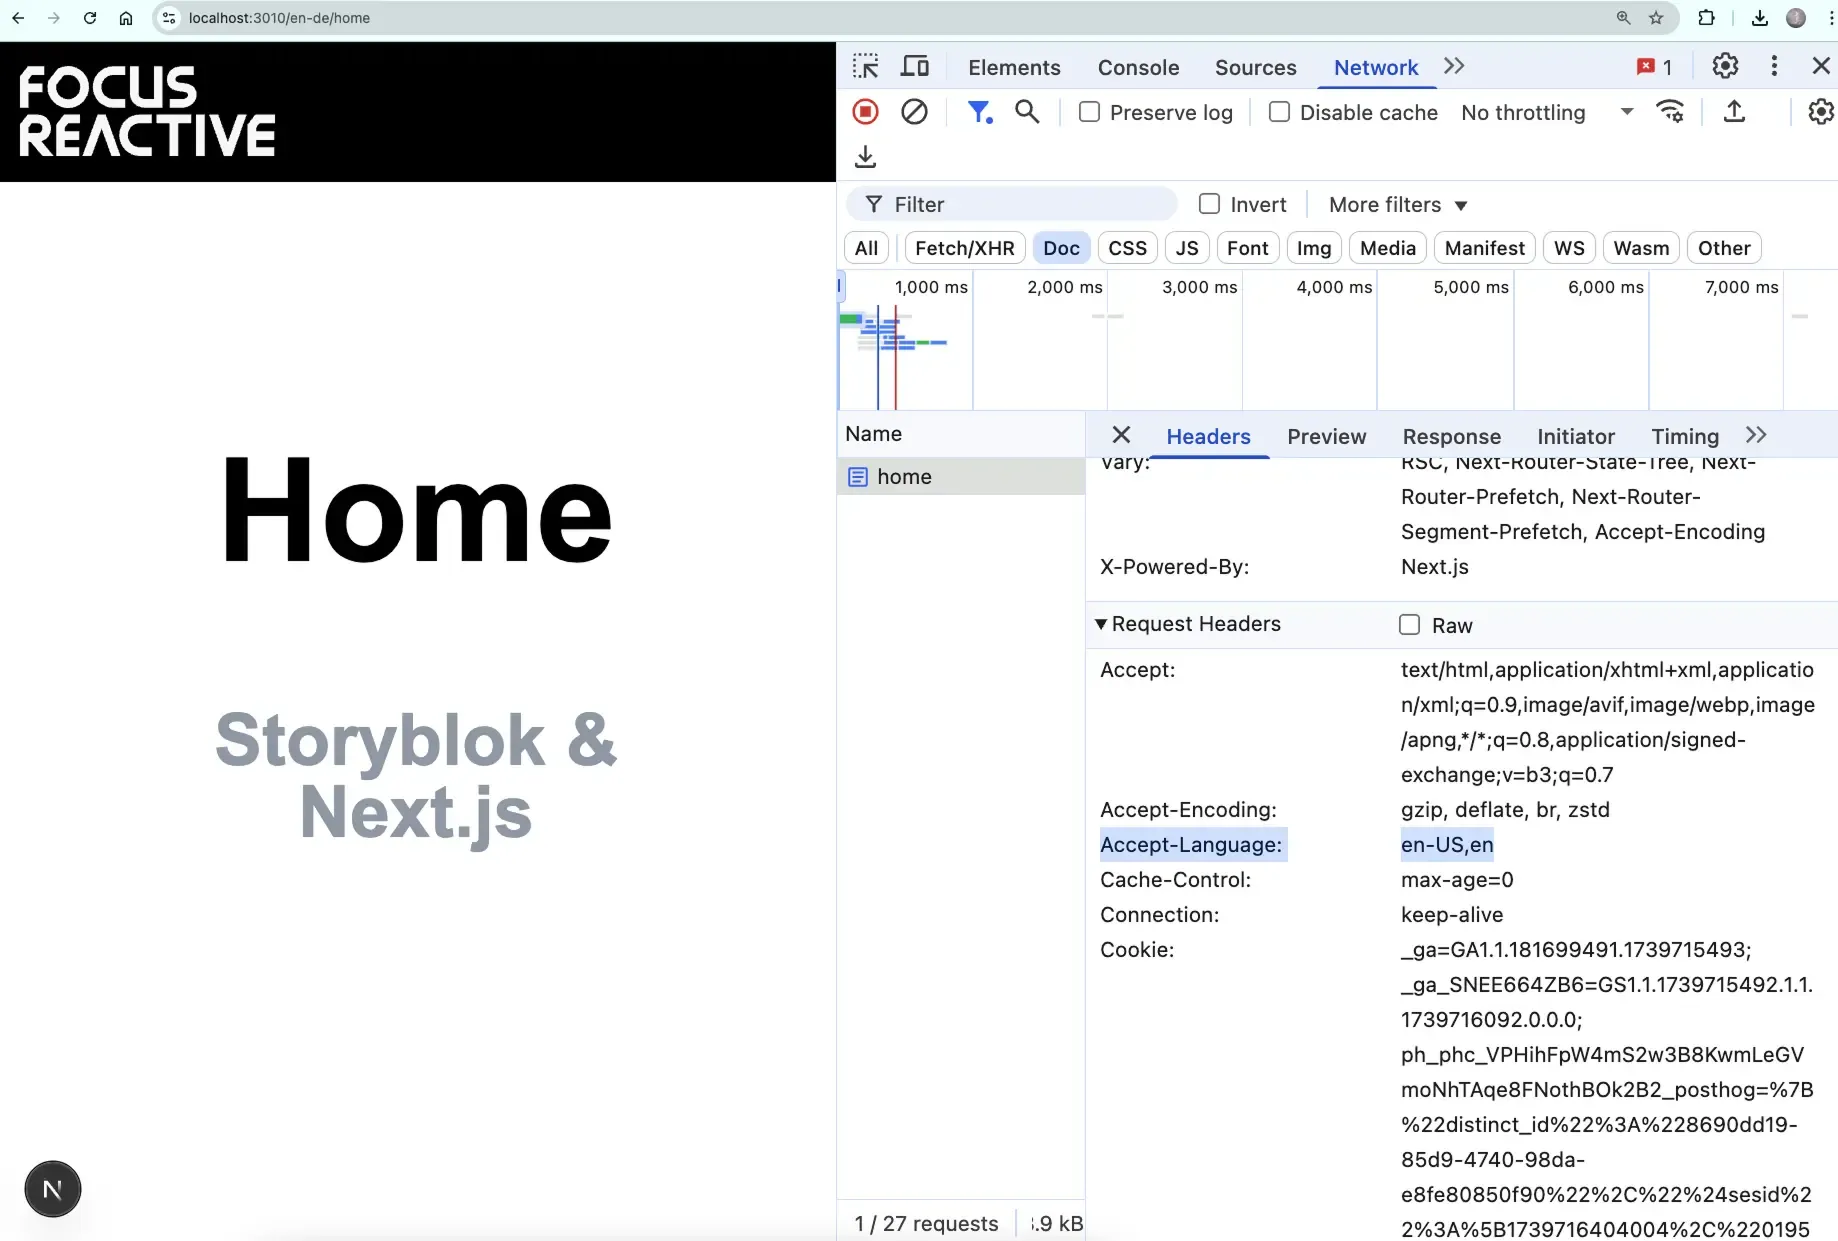Open the browser profile avatar
The width and height of the screenshot is (1838, 1241).
1796,18
